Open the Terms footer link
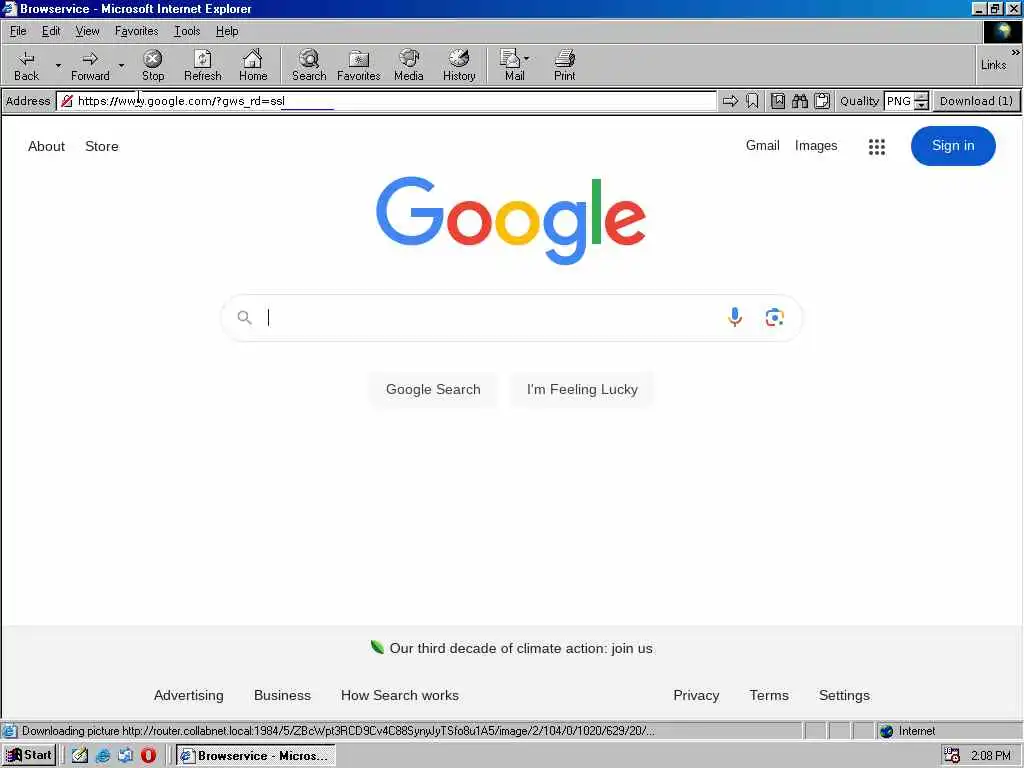The image size is (1024, 768). click(x=769, y=696)
